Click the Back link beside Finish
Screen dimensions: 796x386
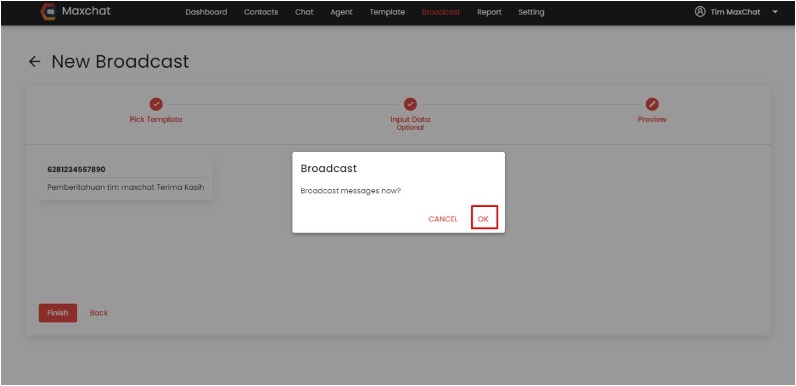(x=98, y=313)
